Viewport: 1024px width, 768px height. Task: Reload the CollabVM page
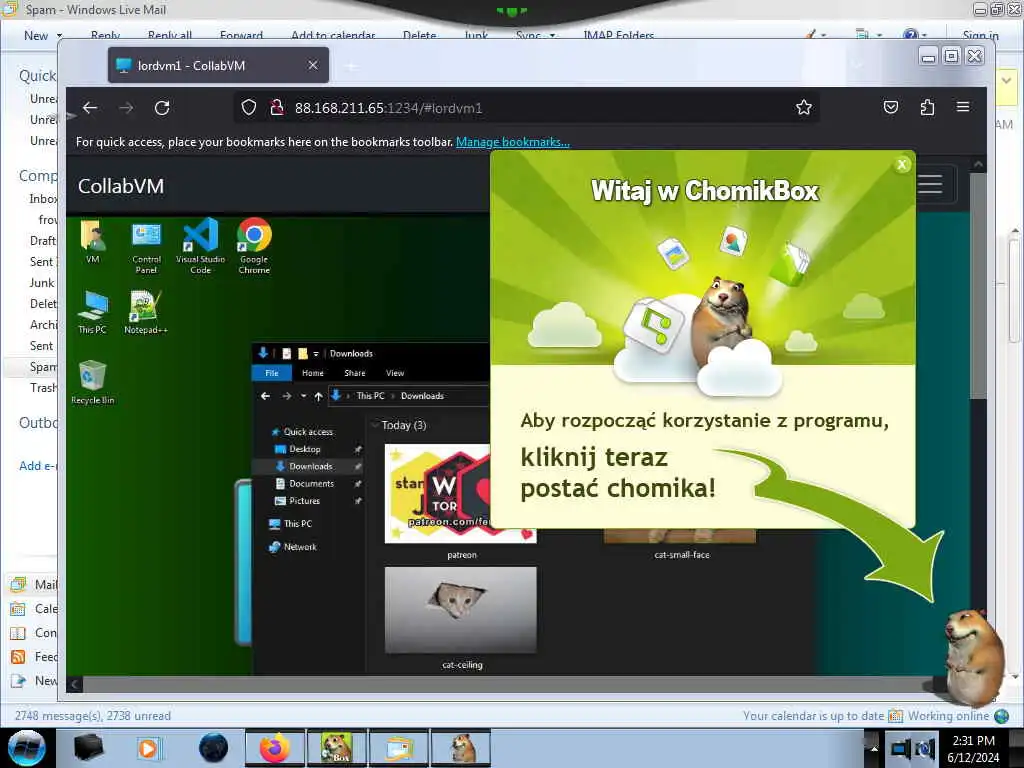point(162,108)
